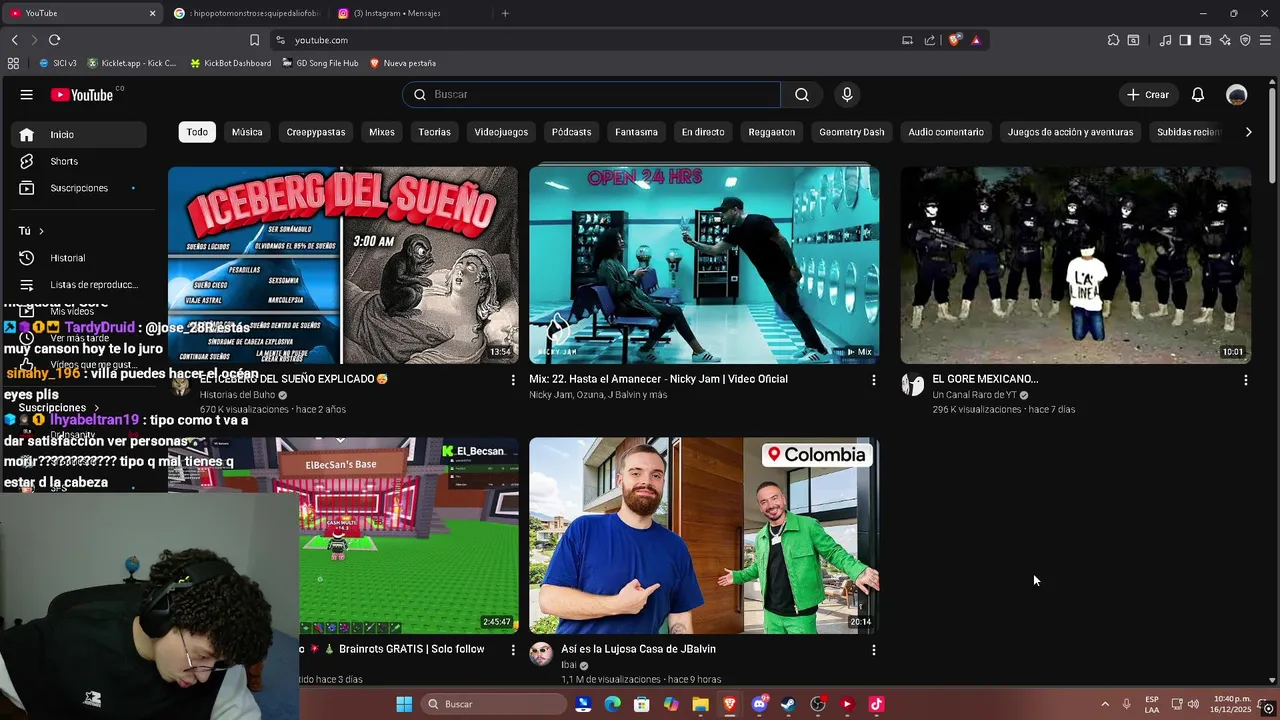Bookmark this page icon in address bar
This screenshot has height=720, width=1280.
pos(254,40)
